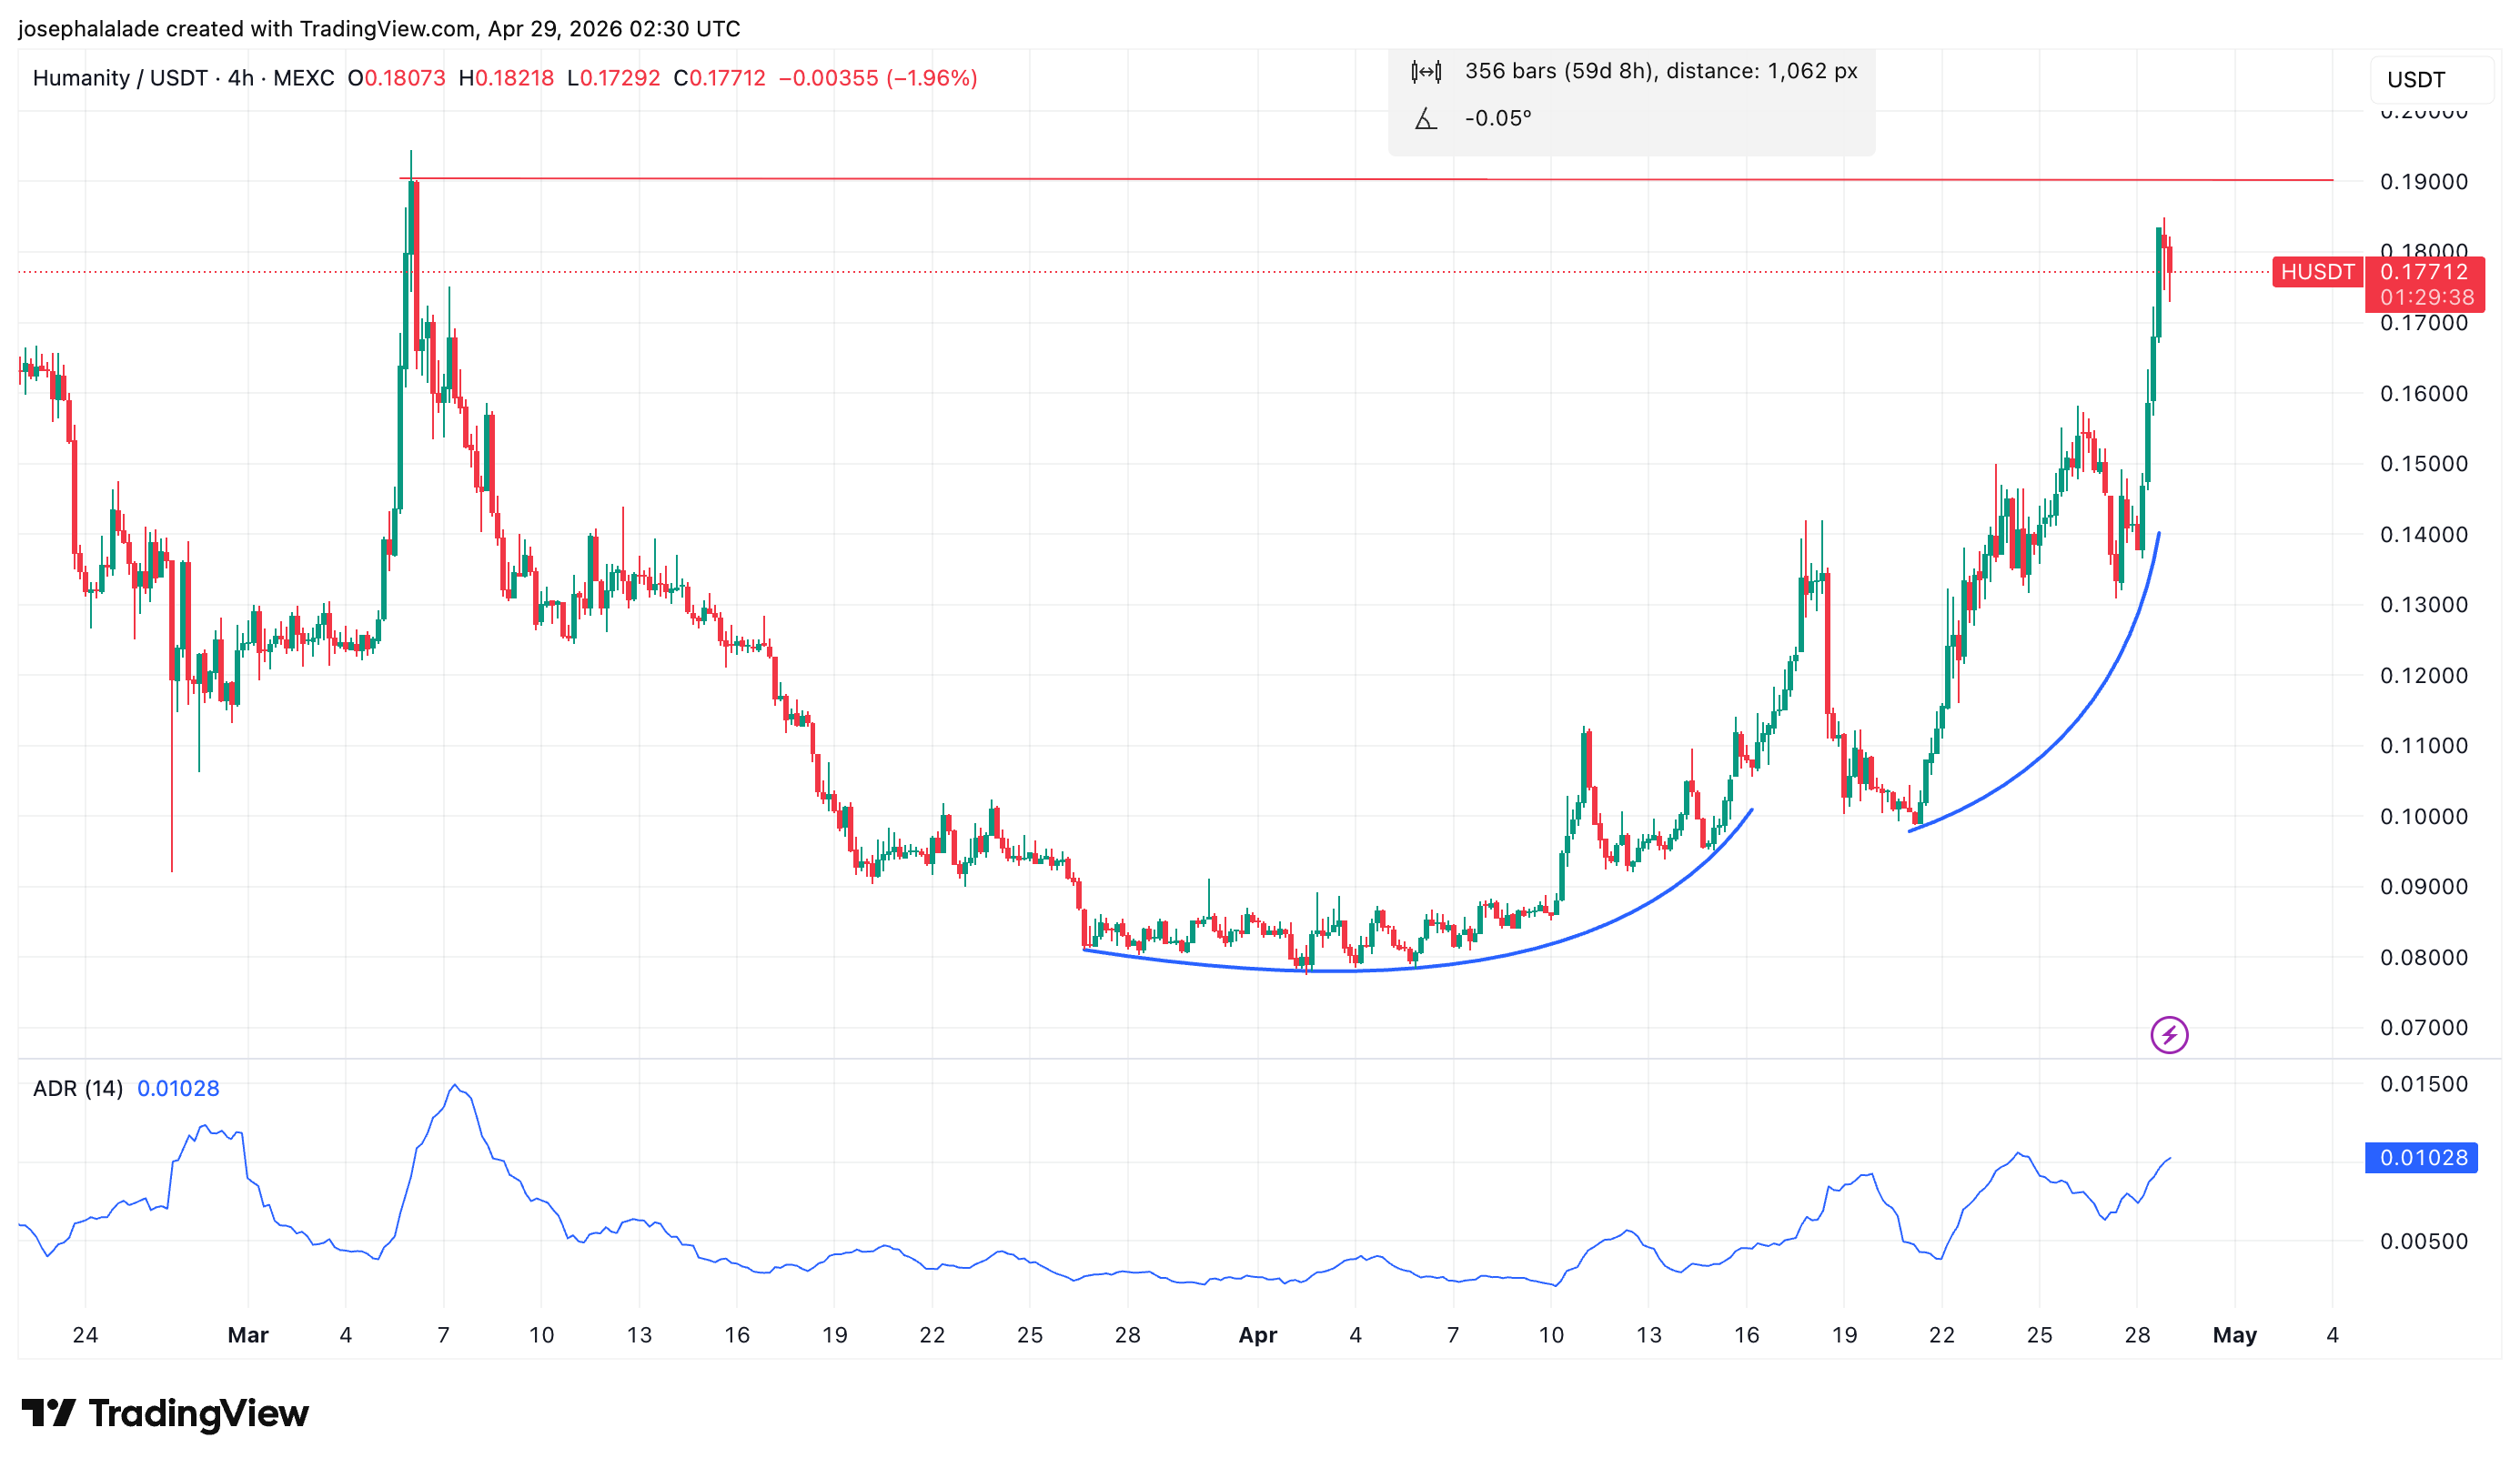Click the angle measurement icon
Image resolution: width=2520 pixels, height=1468 pixels.
point(1425,119)
